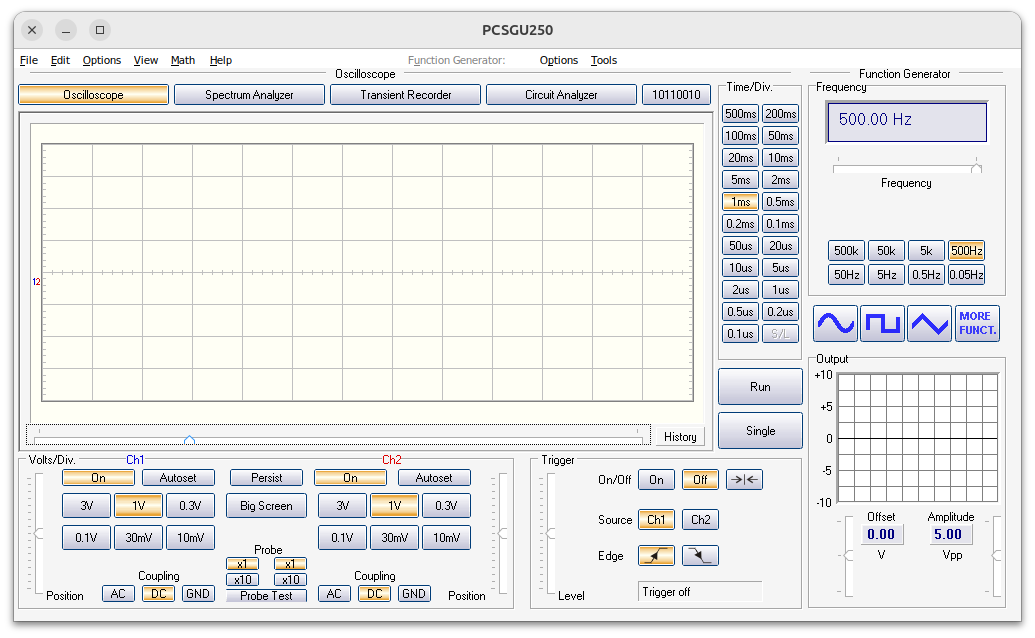
Task: Minimize the PCSGU250 window
Action: 65,30
